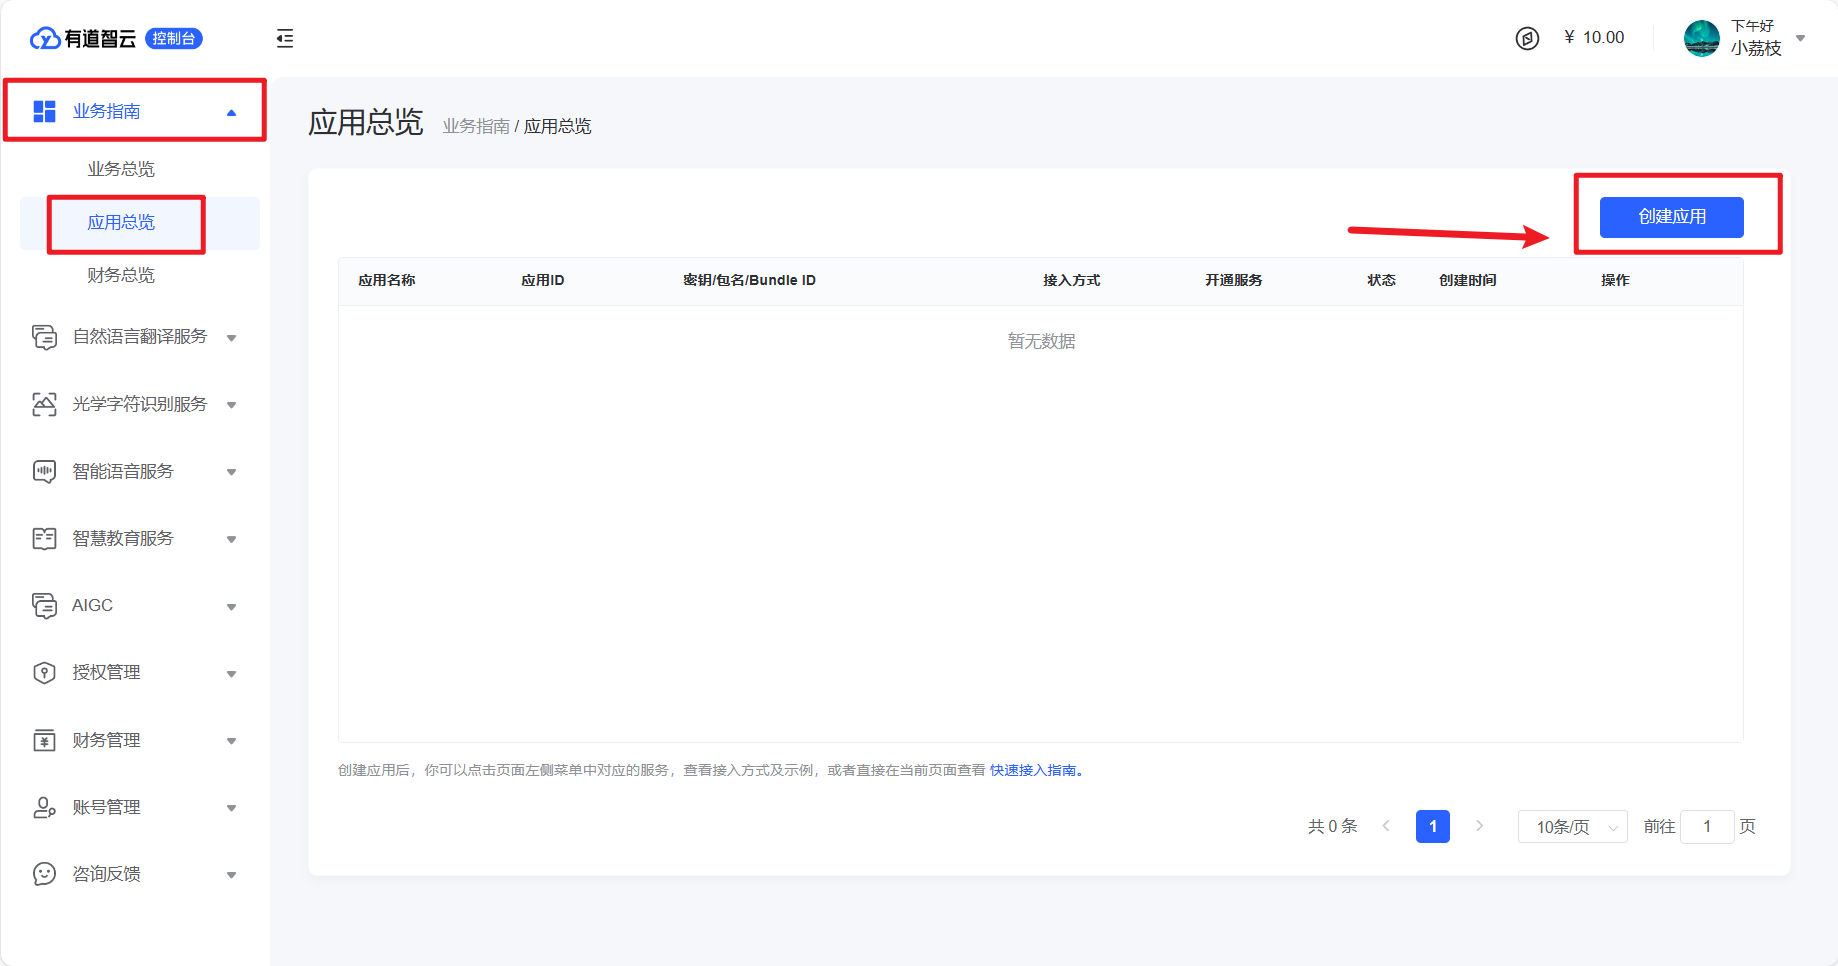This screenshot has width=1838, height=966.
Task: Collapse the sidebar using the top toggle icon
Action: point(285,38)
